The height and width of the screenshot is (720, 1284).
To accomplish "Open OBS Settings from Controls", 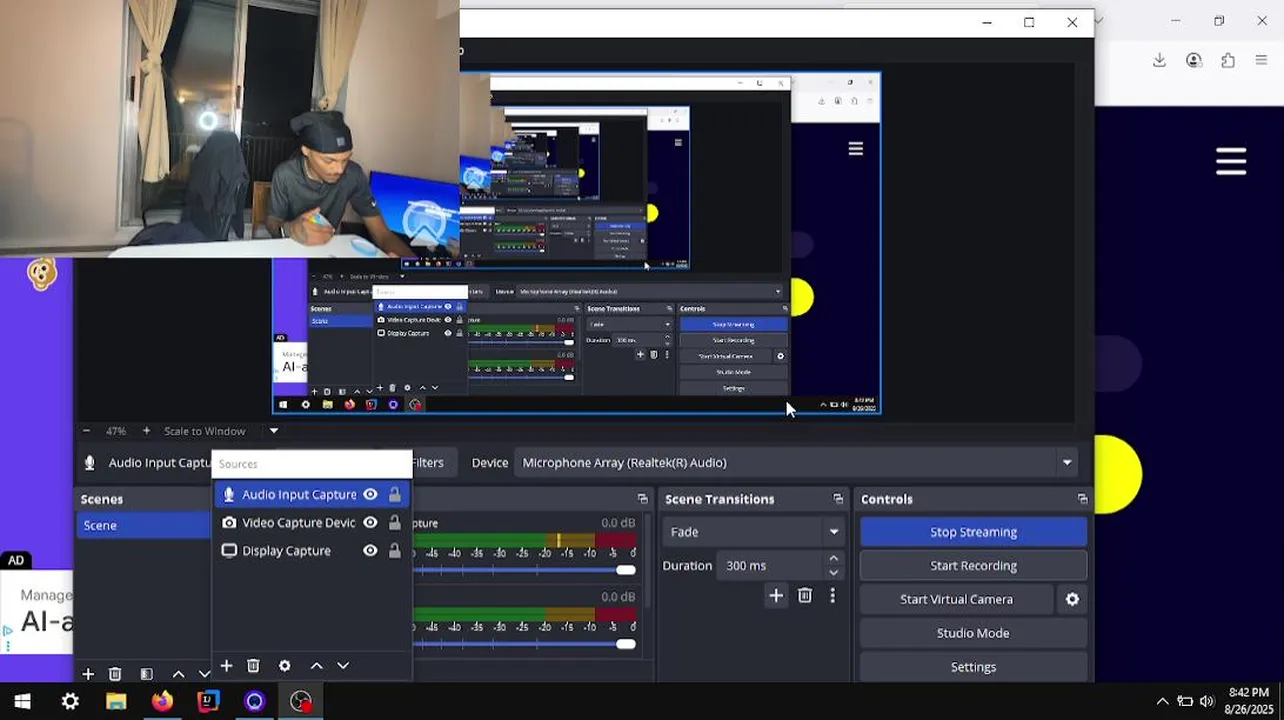I will [973, 666].
